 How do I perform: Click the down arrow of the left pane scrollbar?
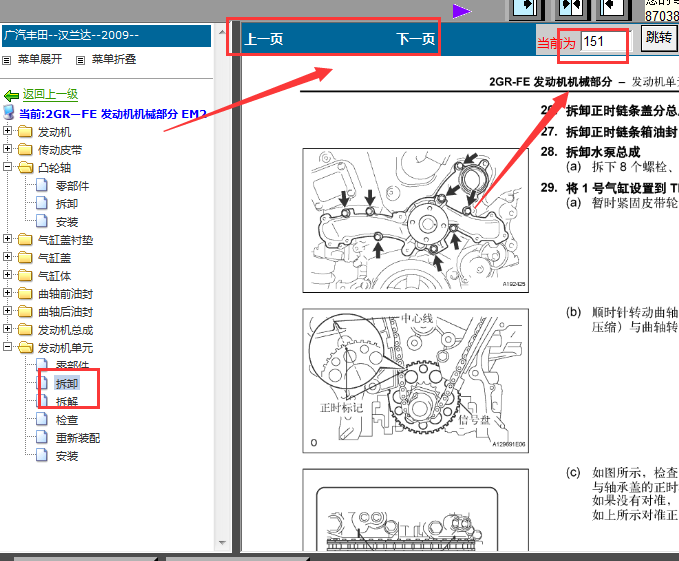click(x=222, y=542)
